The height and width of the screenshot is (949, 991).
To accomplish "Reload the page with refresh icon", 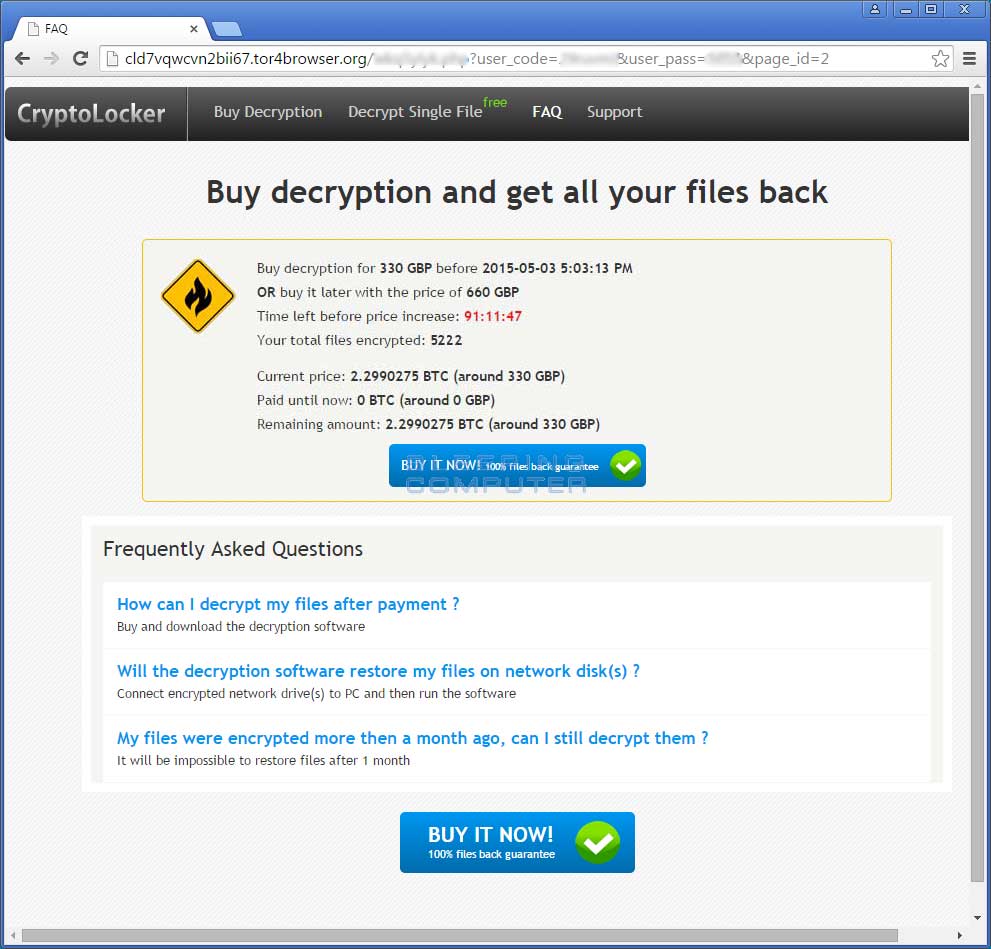I will [x=80, y=59].
